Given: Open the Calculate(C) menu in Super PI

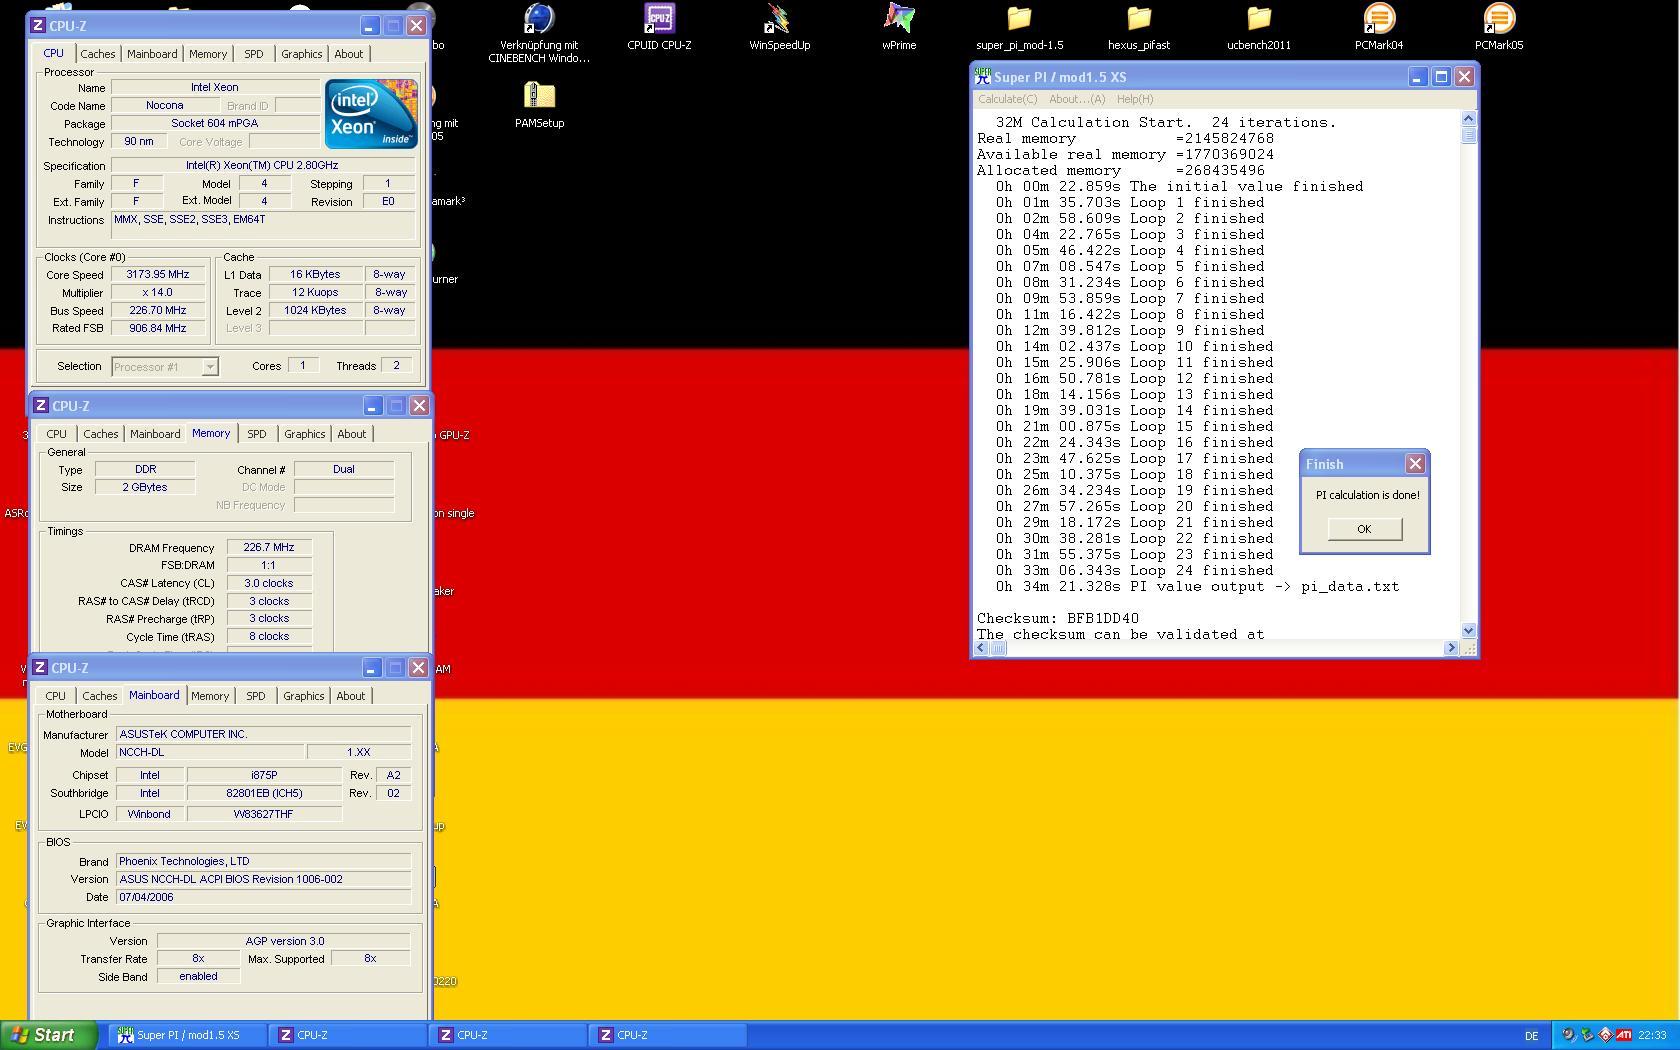Looking at the screenshot, I should [1007, 99].
